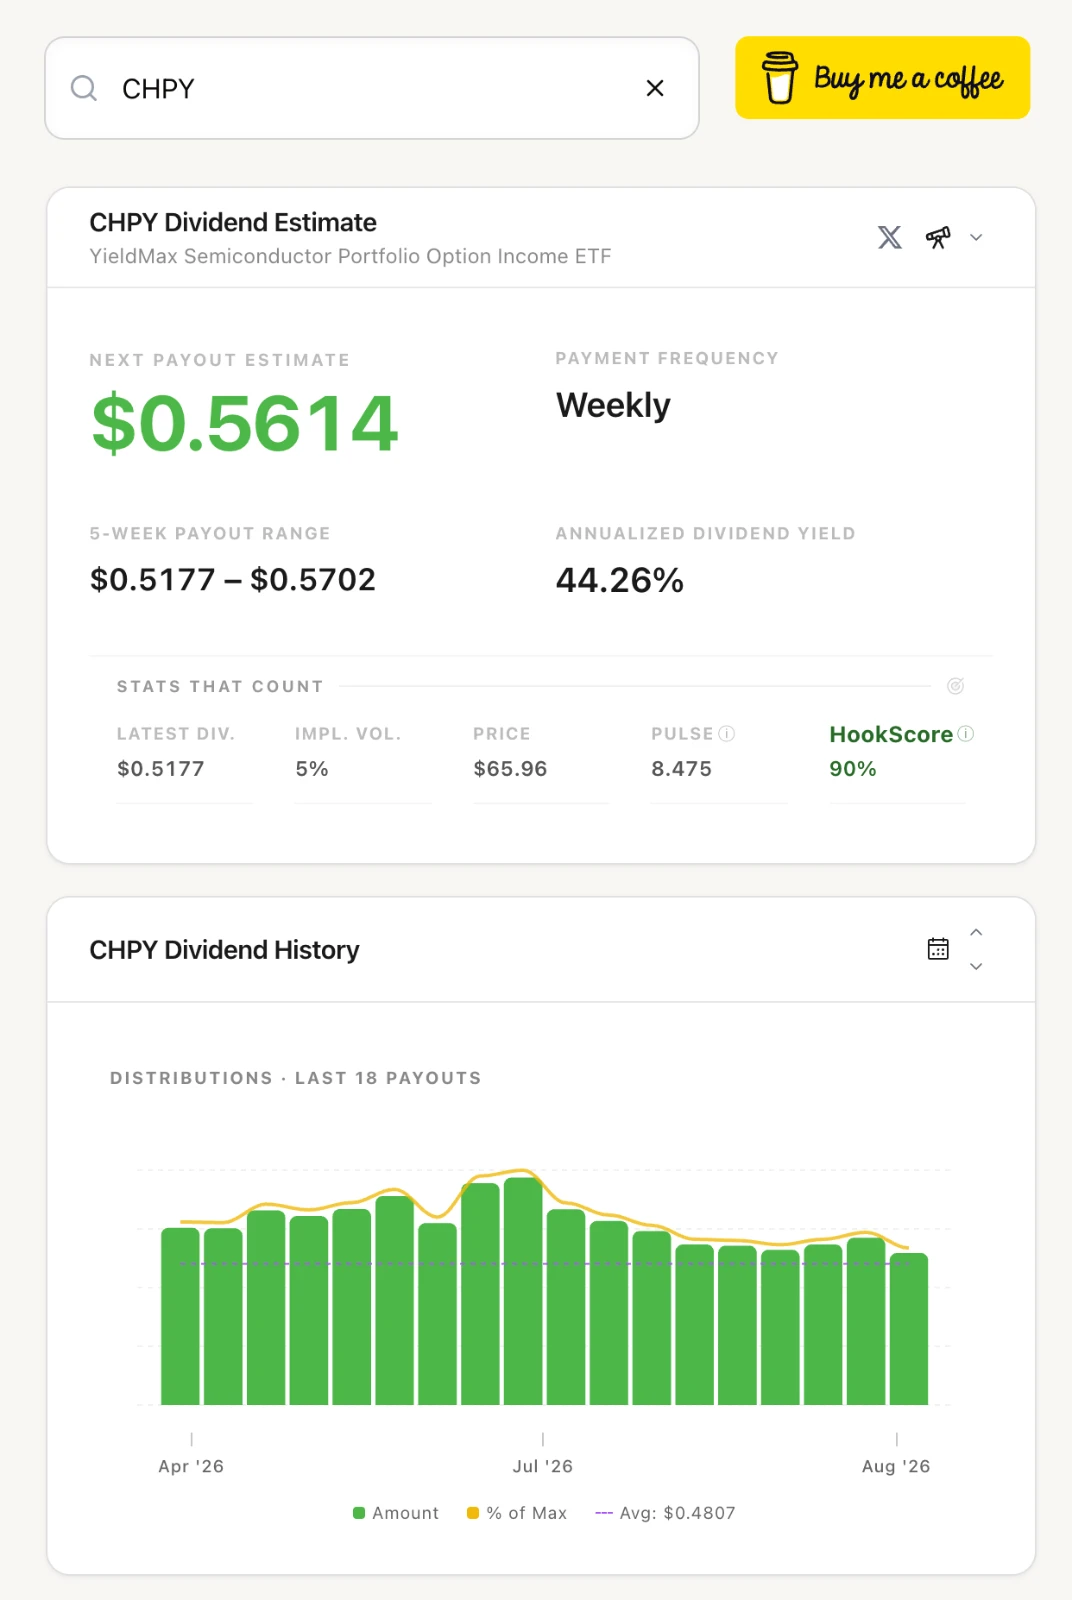
Task: Click the down chevron in Dividend History
Action: [976, 966]
